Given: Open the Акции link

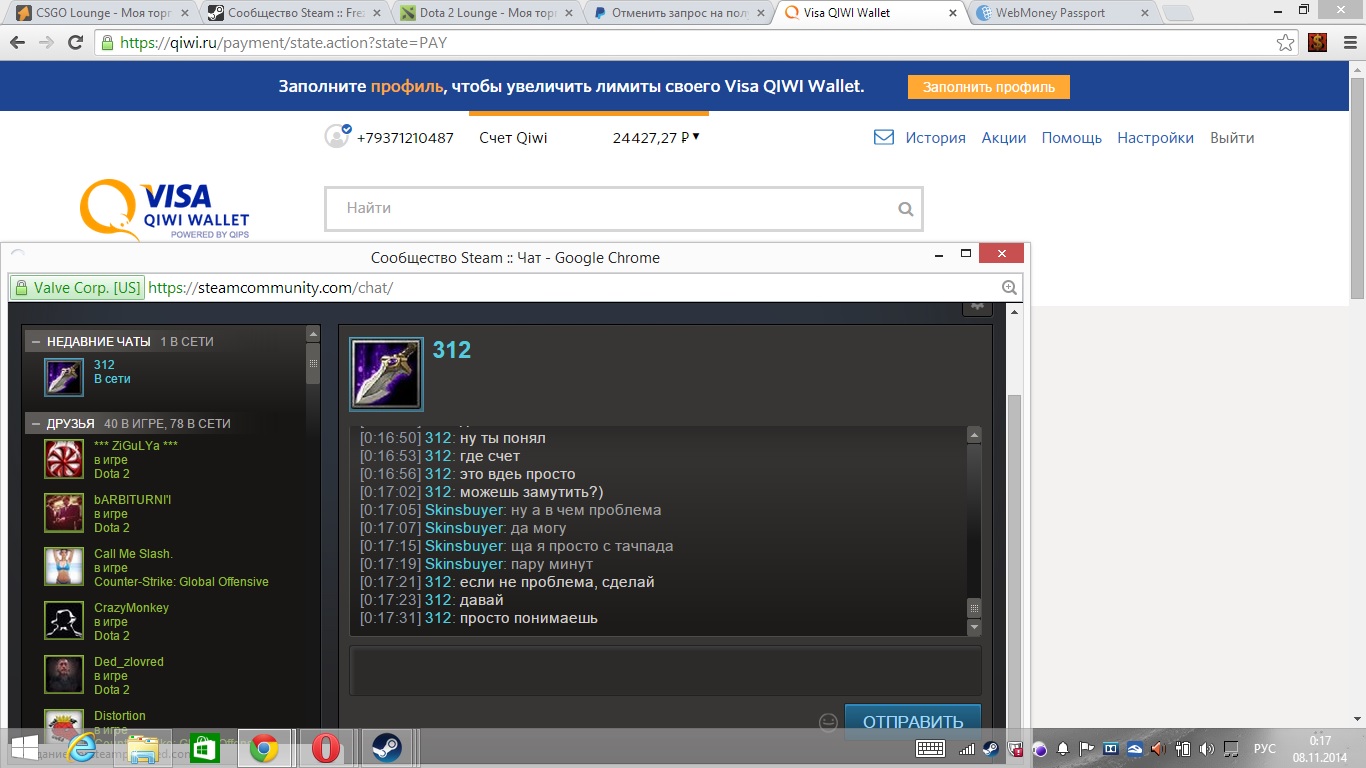Looking at the screenshot, I should click(x=1004, y=138).
